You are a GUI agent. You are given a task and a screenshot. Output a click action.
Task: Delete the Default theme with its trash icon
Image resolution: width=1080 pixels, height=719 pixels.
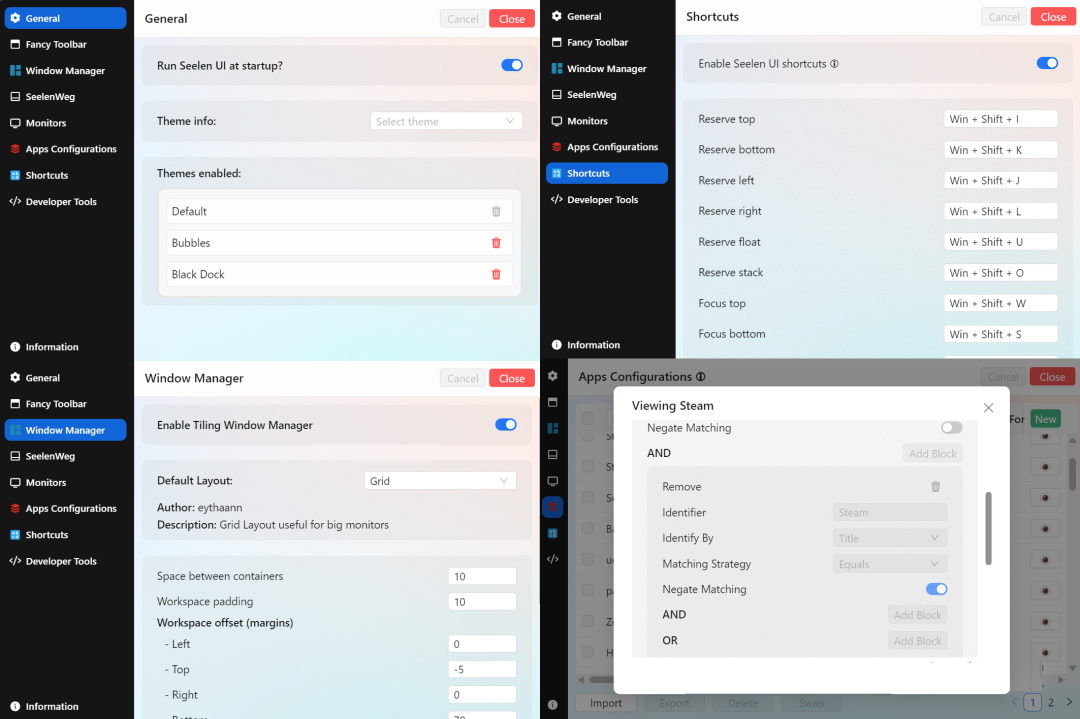pyautogui.click(x=496, y=211)
